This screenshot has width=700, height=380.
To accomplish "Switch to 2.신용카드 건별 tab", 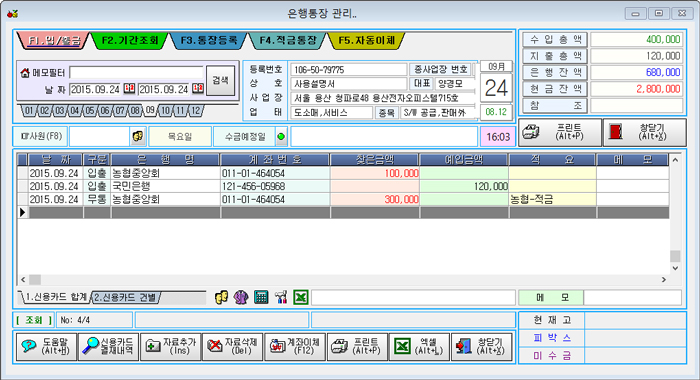I will pos(125,297).
